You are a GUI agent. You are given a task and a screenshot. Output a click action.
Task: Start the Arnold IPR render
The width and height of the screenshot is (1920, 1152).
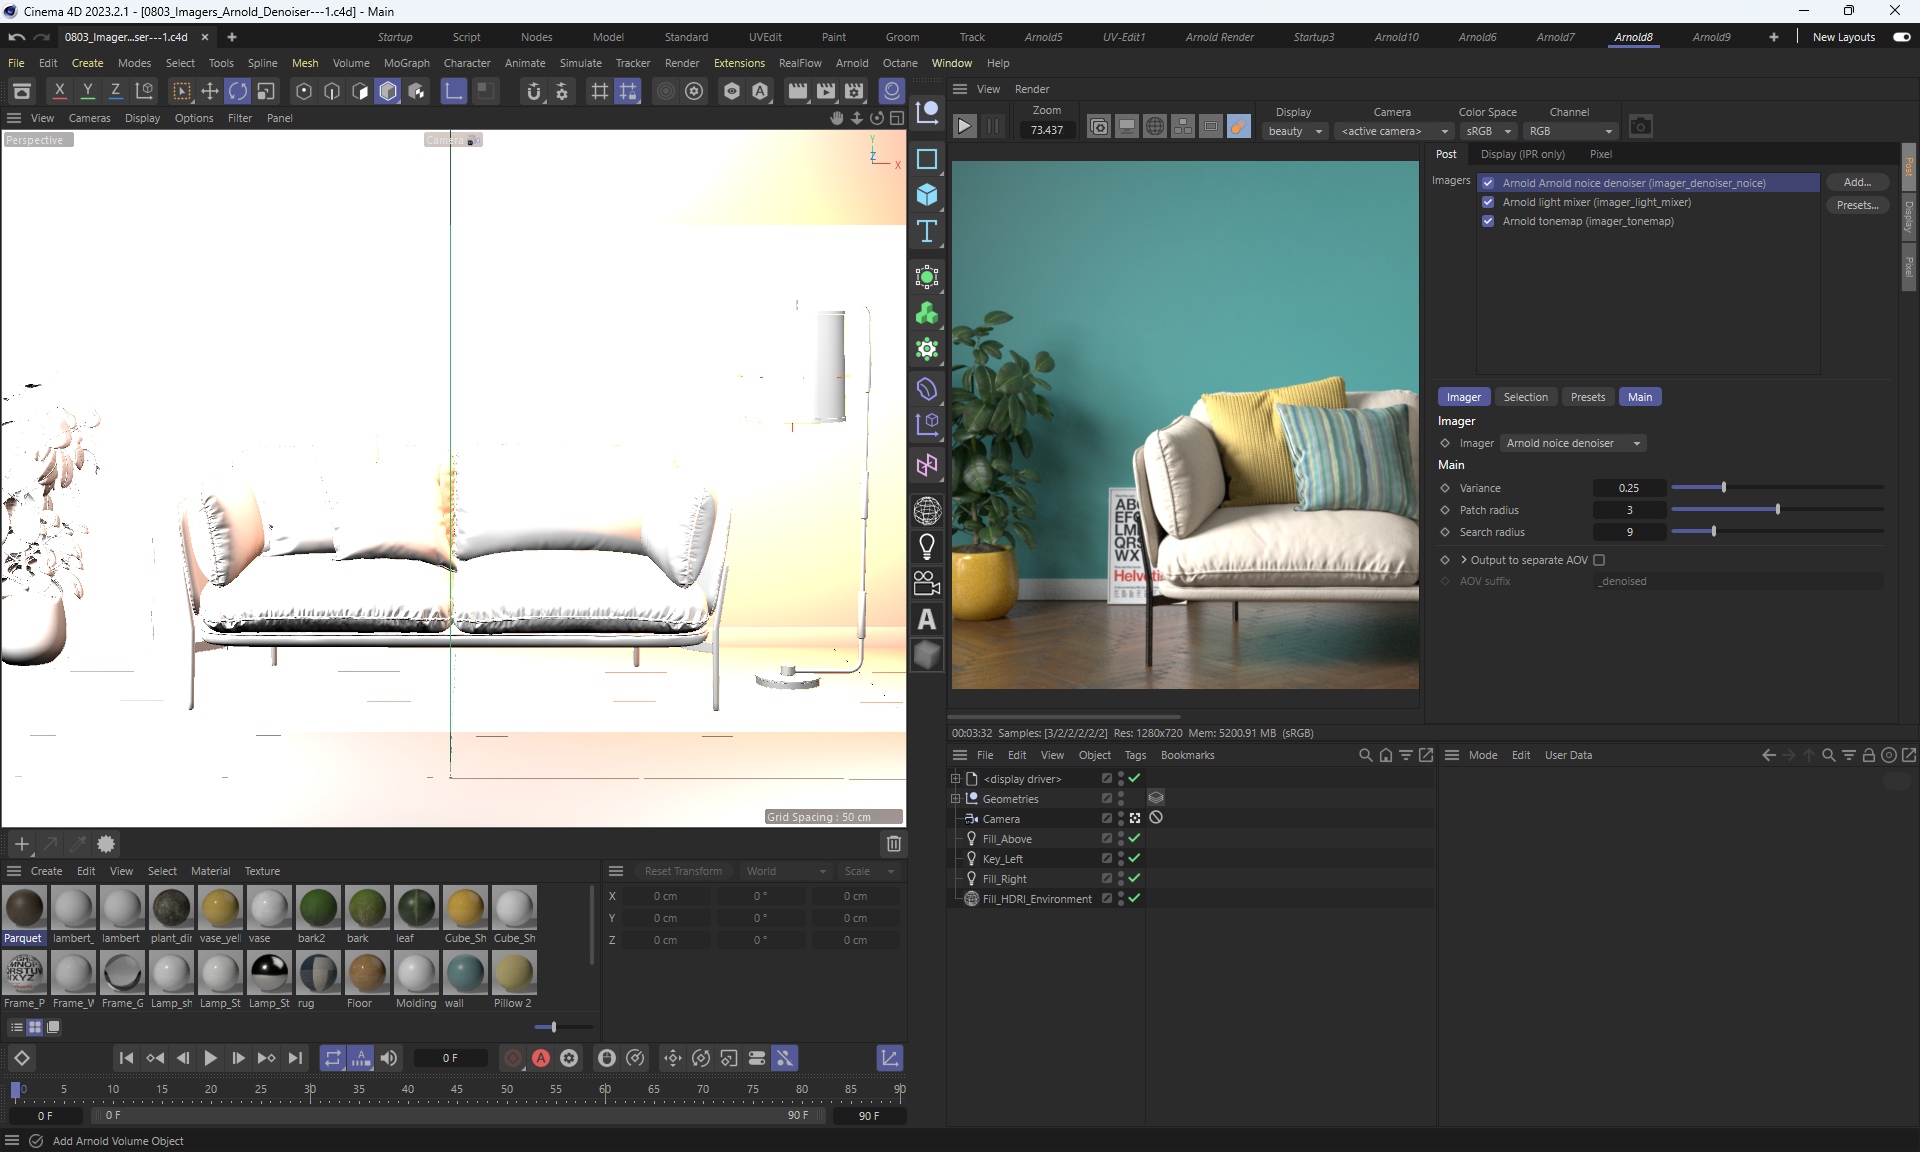pyautogui.click(x=964, y=127)
